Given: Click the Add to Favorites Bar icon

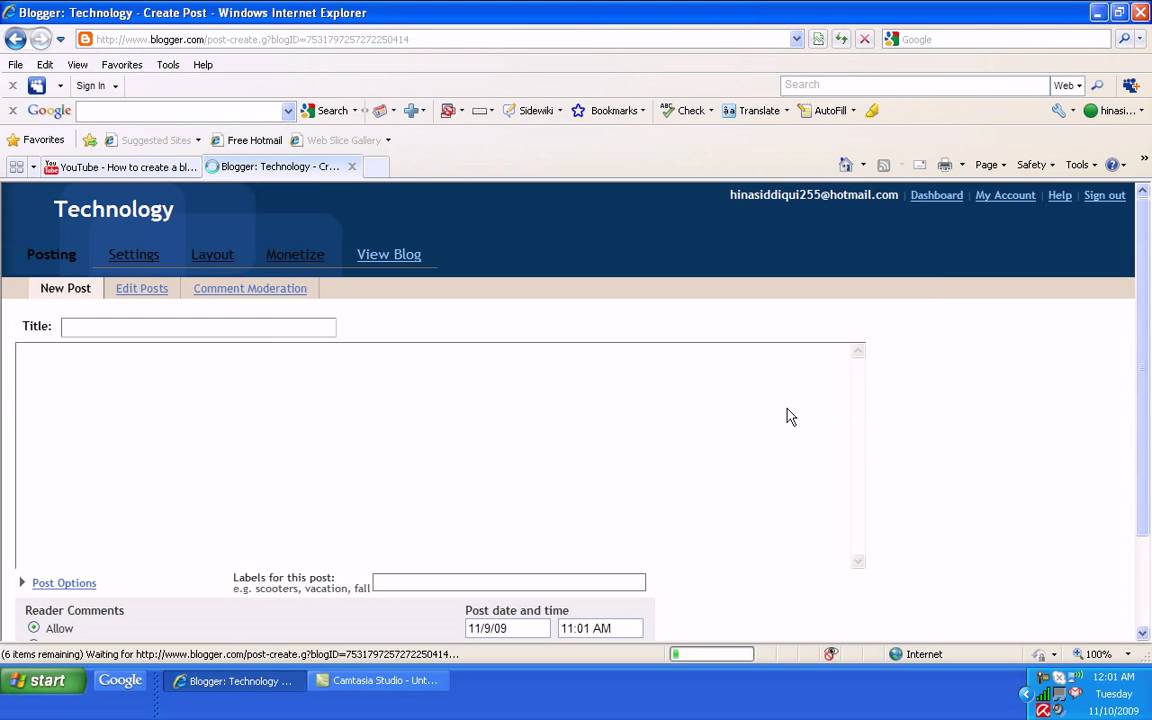Looking at the screenshot, I should (x=90, y=140).
